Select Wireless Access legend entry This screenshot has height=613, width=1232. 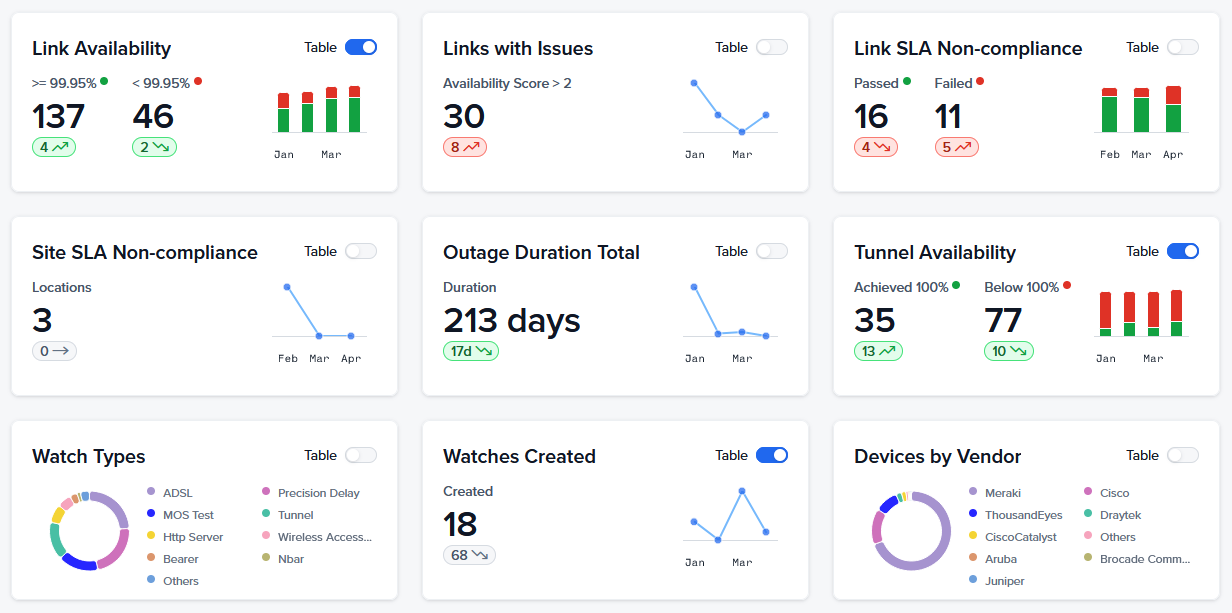pos(316,537)
